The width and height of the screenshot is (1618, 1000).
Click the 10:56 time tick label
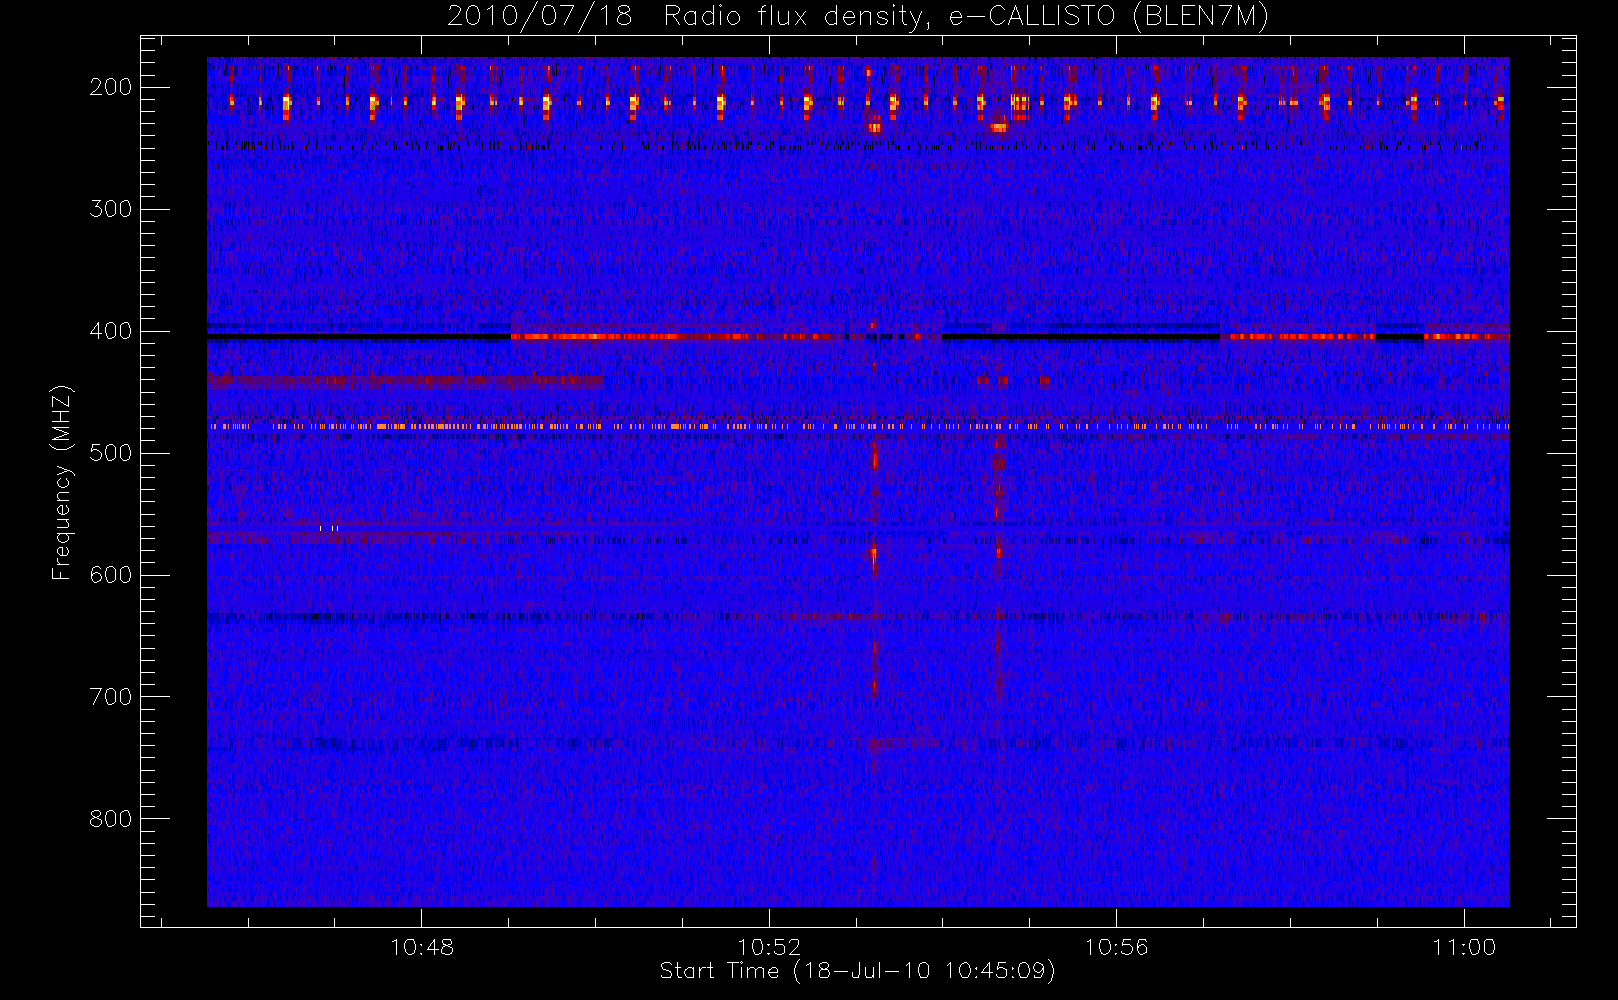coord(1116,947)
